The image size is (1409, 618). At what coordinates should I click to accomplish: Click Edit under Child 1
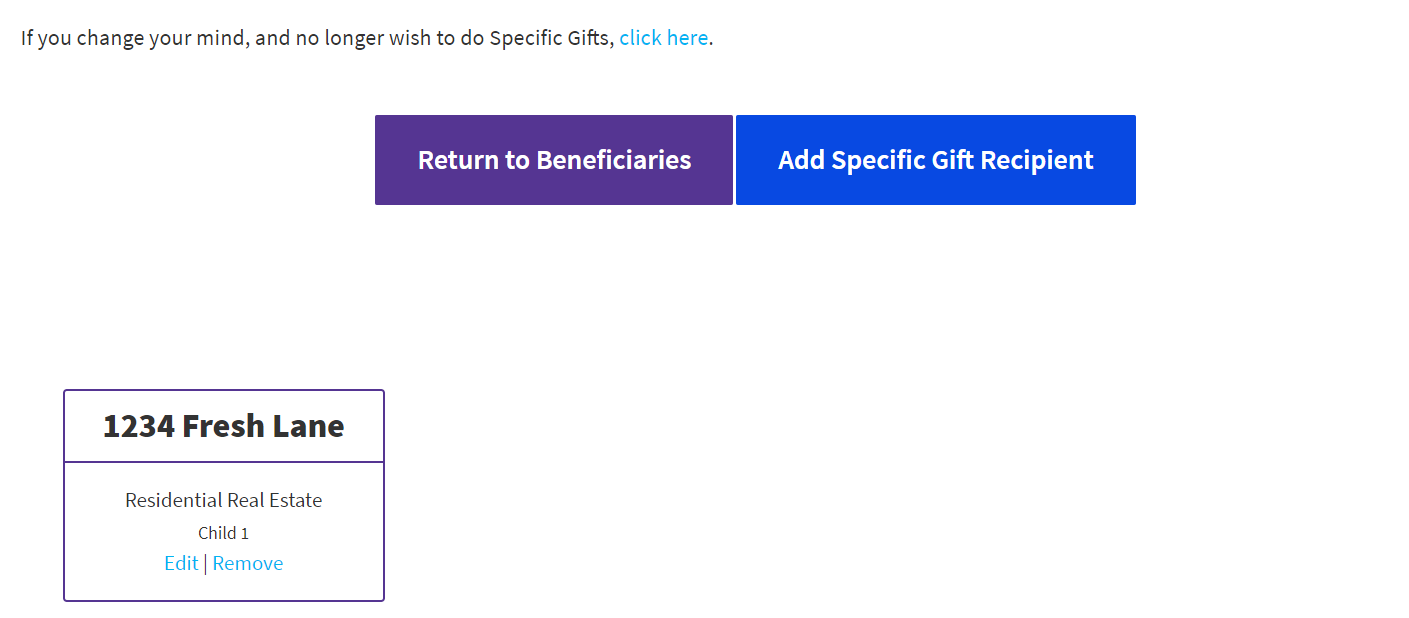[181, 563]
